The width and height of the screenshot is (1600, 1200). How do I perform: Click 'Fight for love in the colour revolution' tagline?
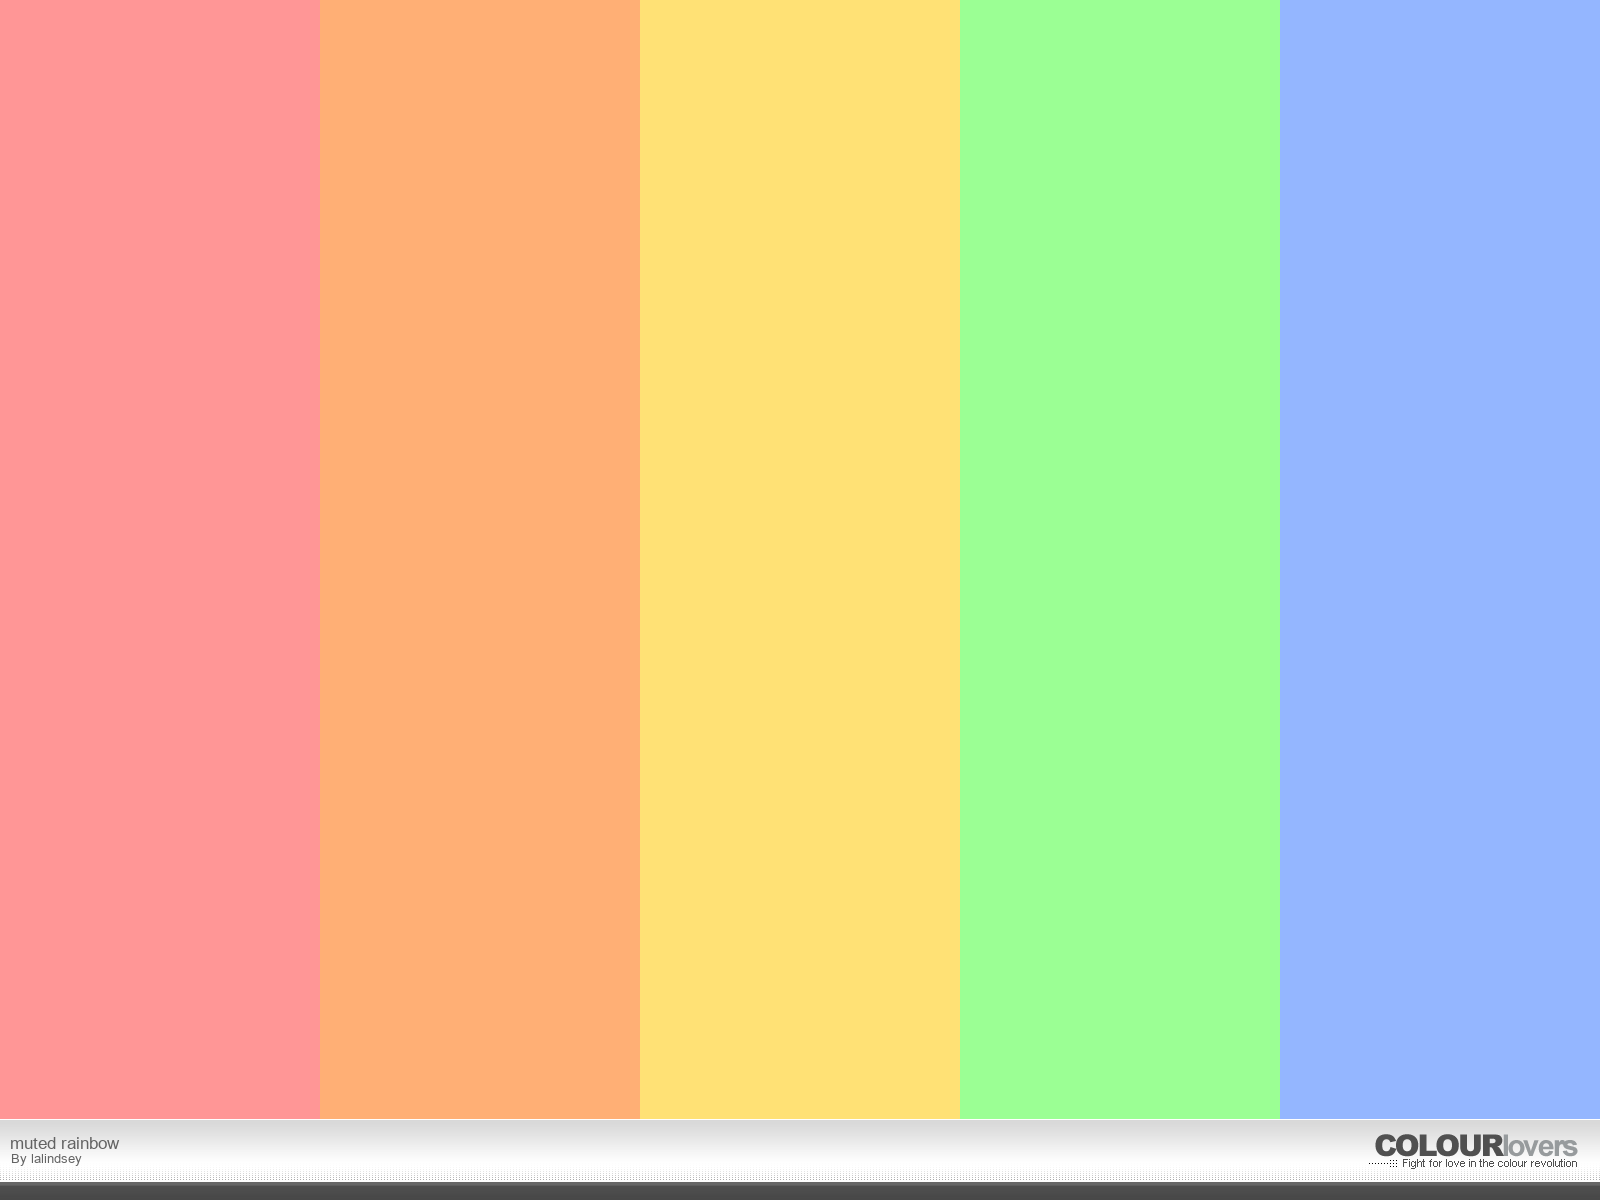click(1489, 1164)
